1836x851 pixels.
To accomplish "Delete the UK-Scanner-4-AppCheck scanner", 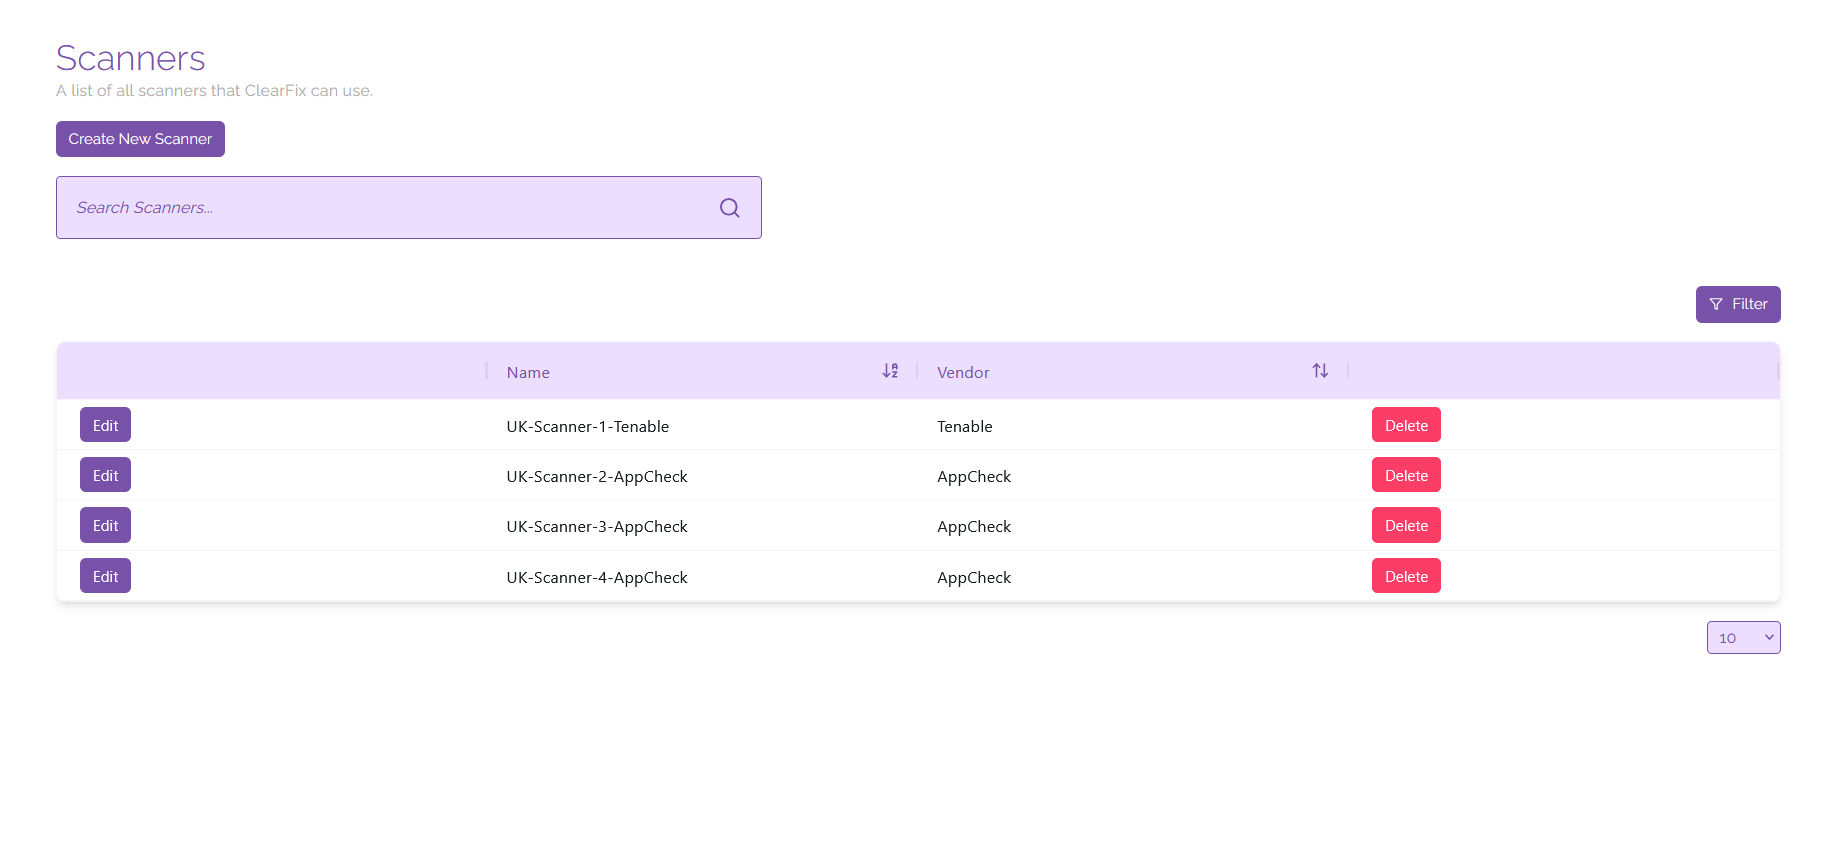I will click(1405, 576).
